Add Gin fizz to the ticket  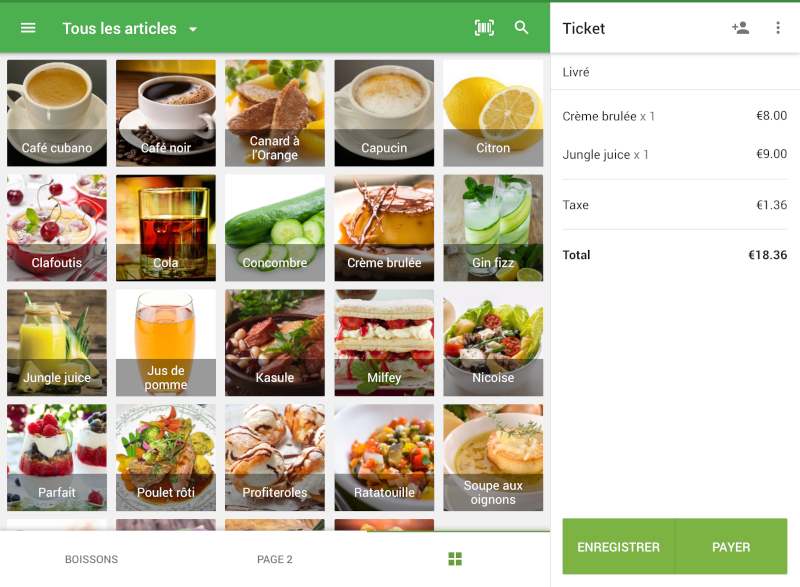tap(493, 227)
